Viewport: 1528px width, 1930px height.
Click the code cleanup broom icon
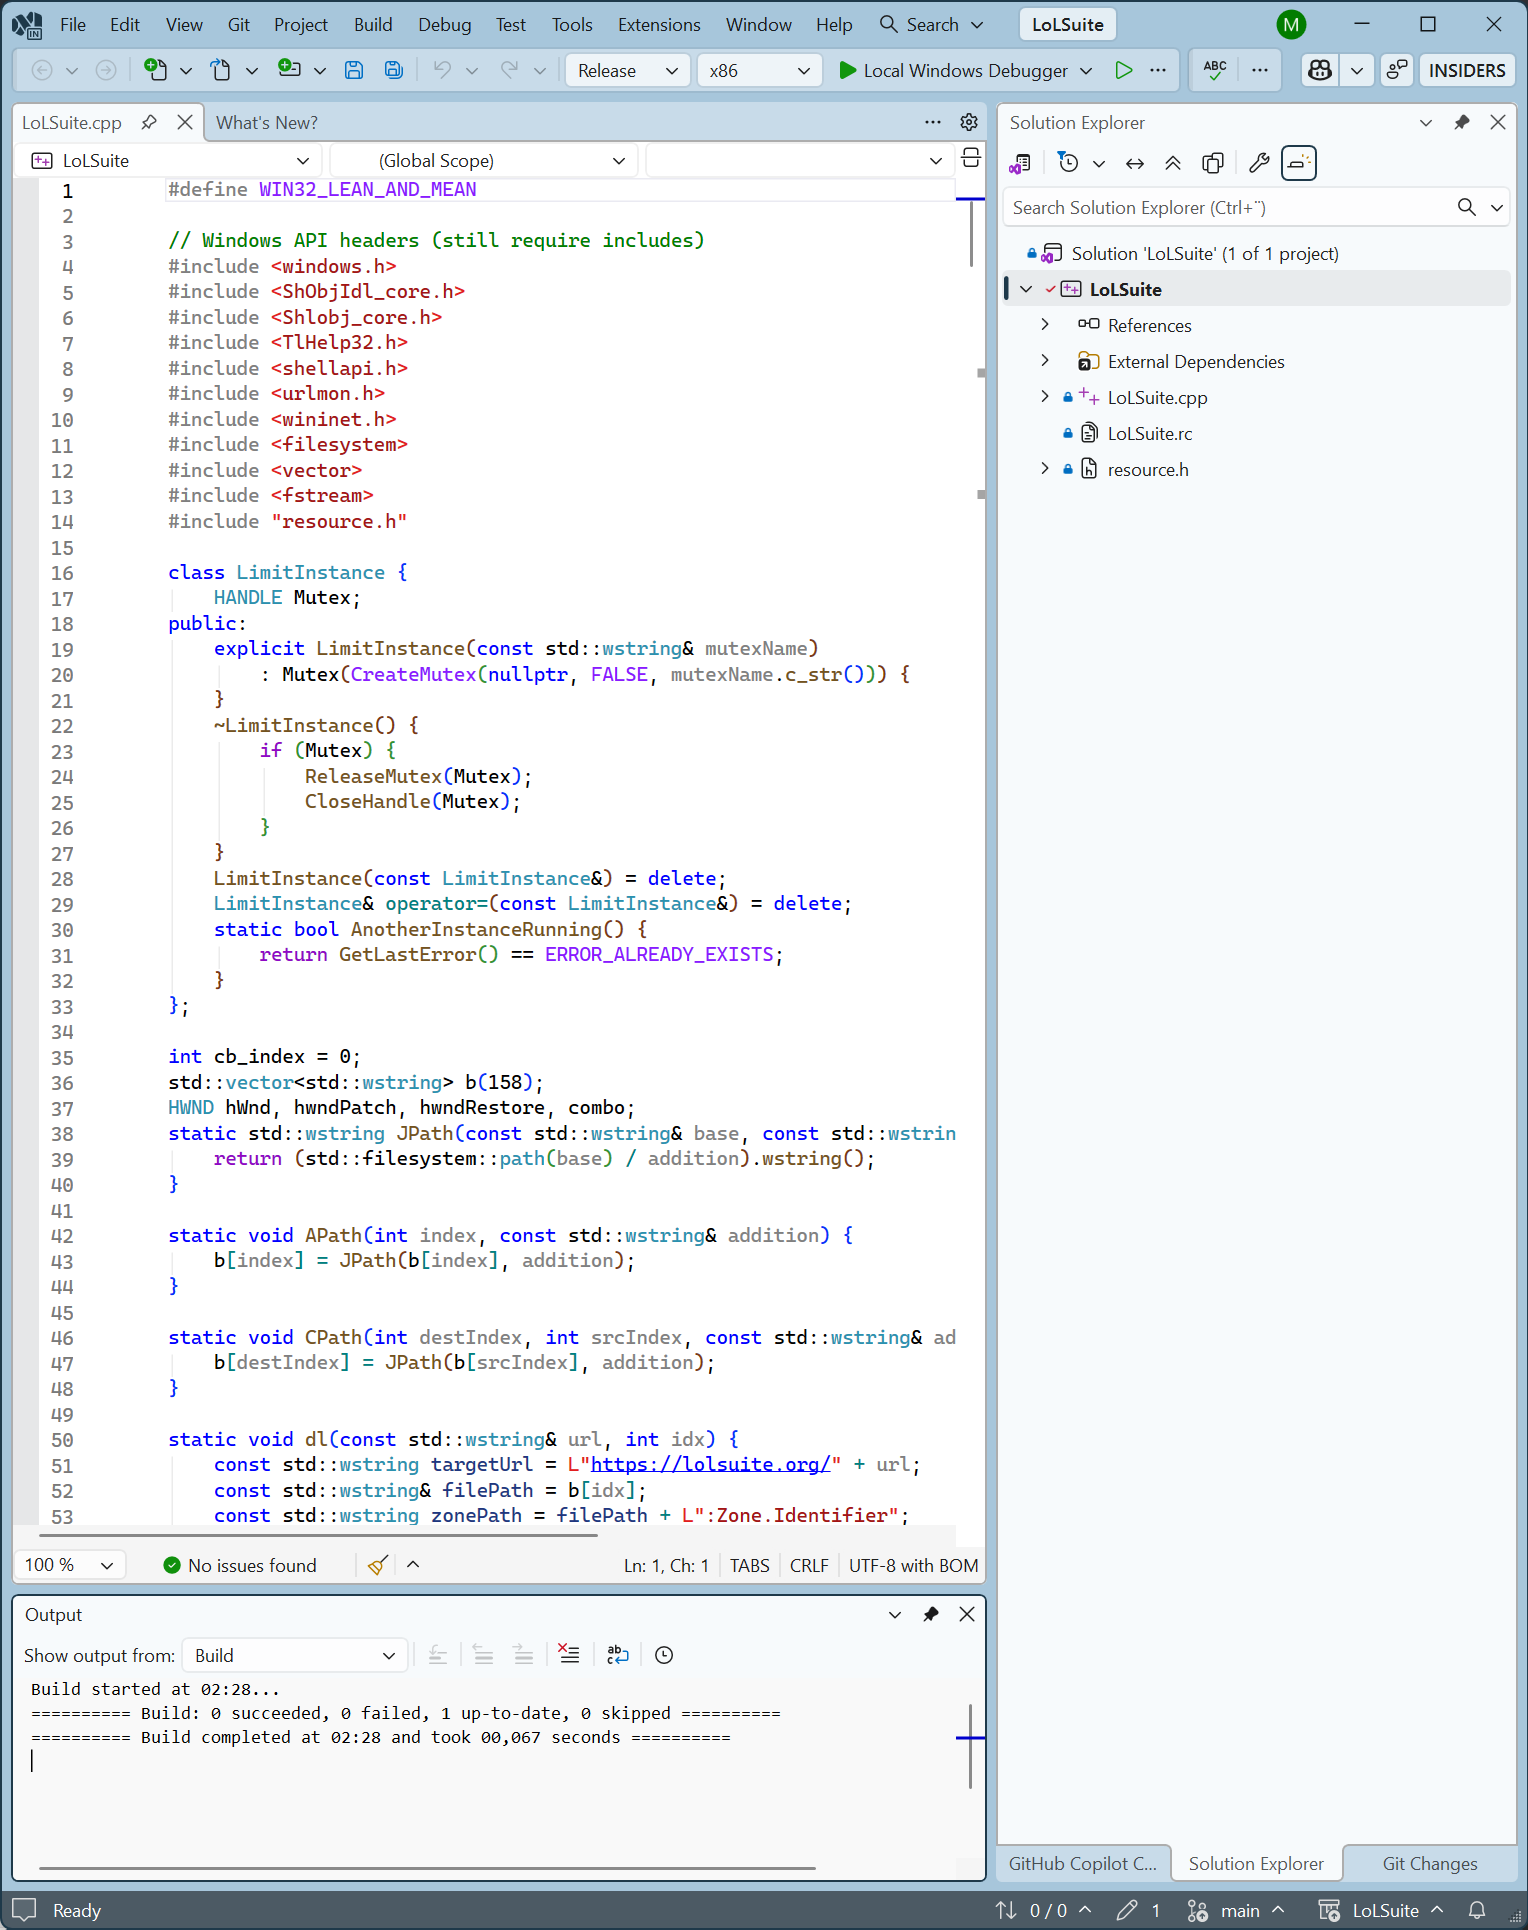pos(377,1565)
